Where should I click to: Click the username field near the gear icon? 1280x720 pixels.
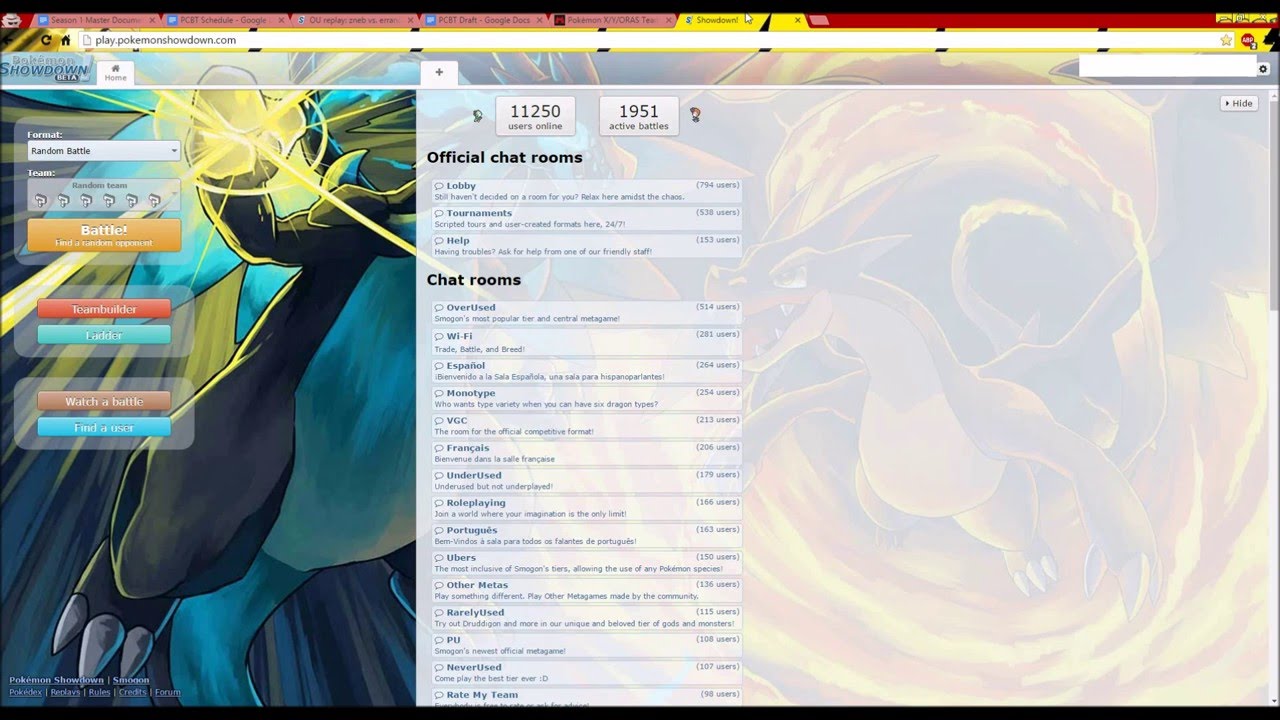(x=1167, y=67)
